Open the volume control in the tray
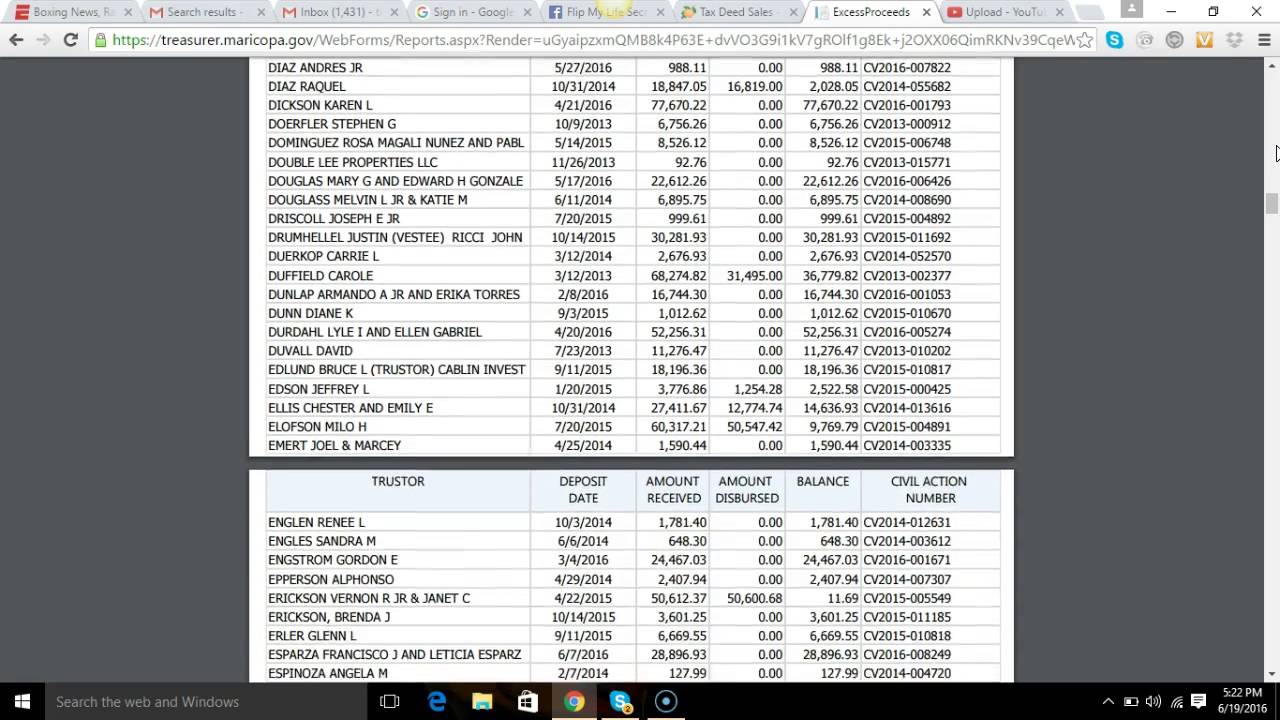This screenshot has height=720, width=1280. 1153,702
